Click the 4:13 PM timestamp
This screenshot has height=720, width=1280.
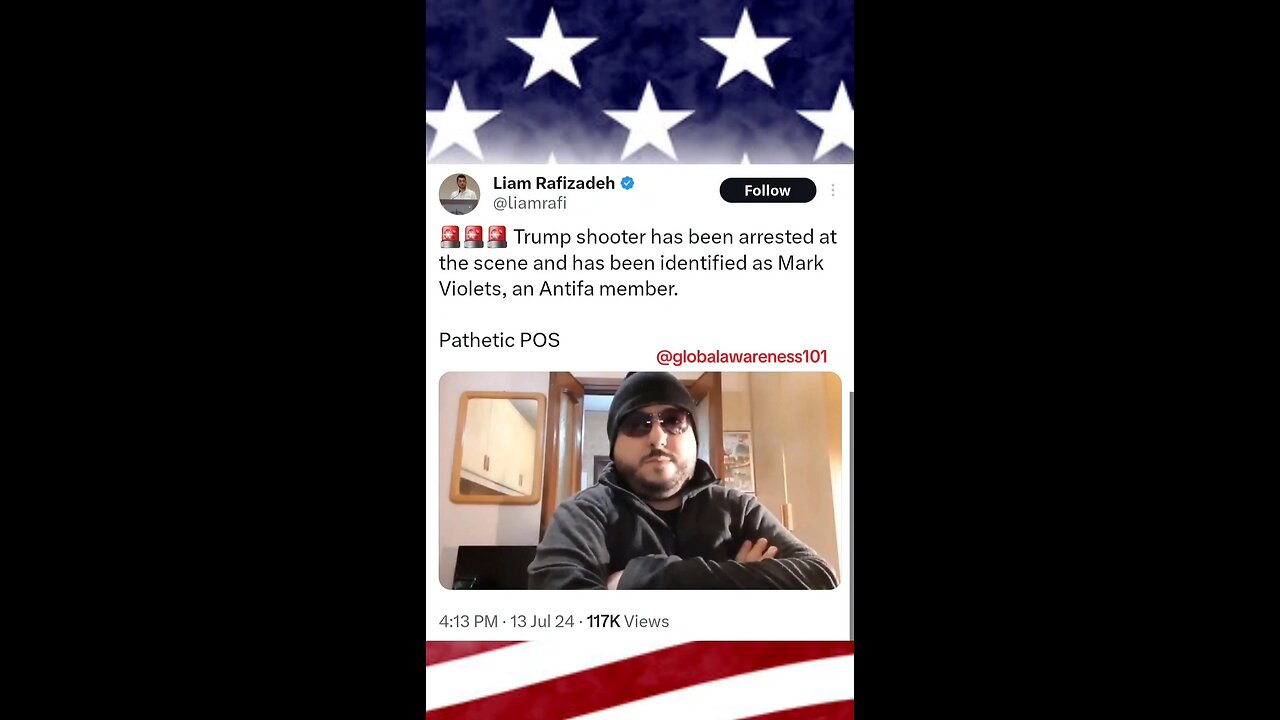[468, 621]
